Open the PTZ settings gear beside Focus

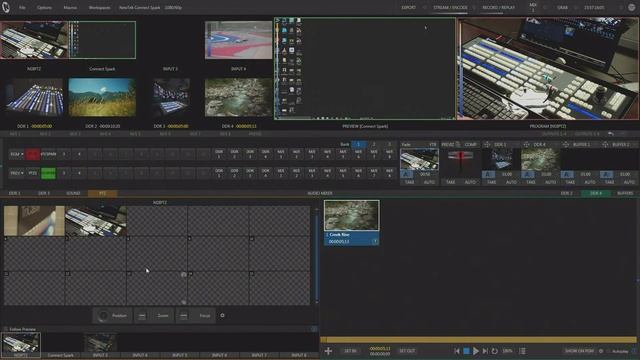point(222,315)
